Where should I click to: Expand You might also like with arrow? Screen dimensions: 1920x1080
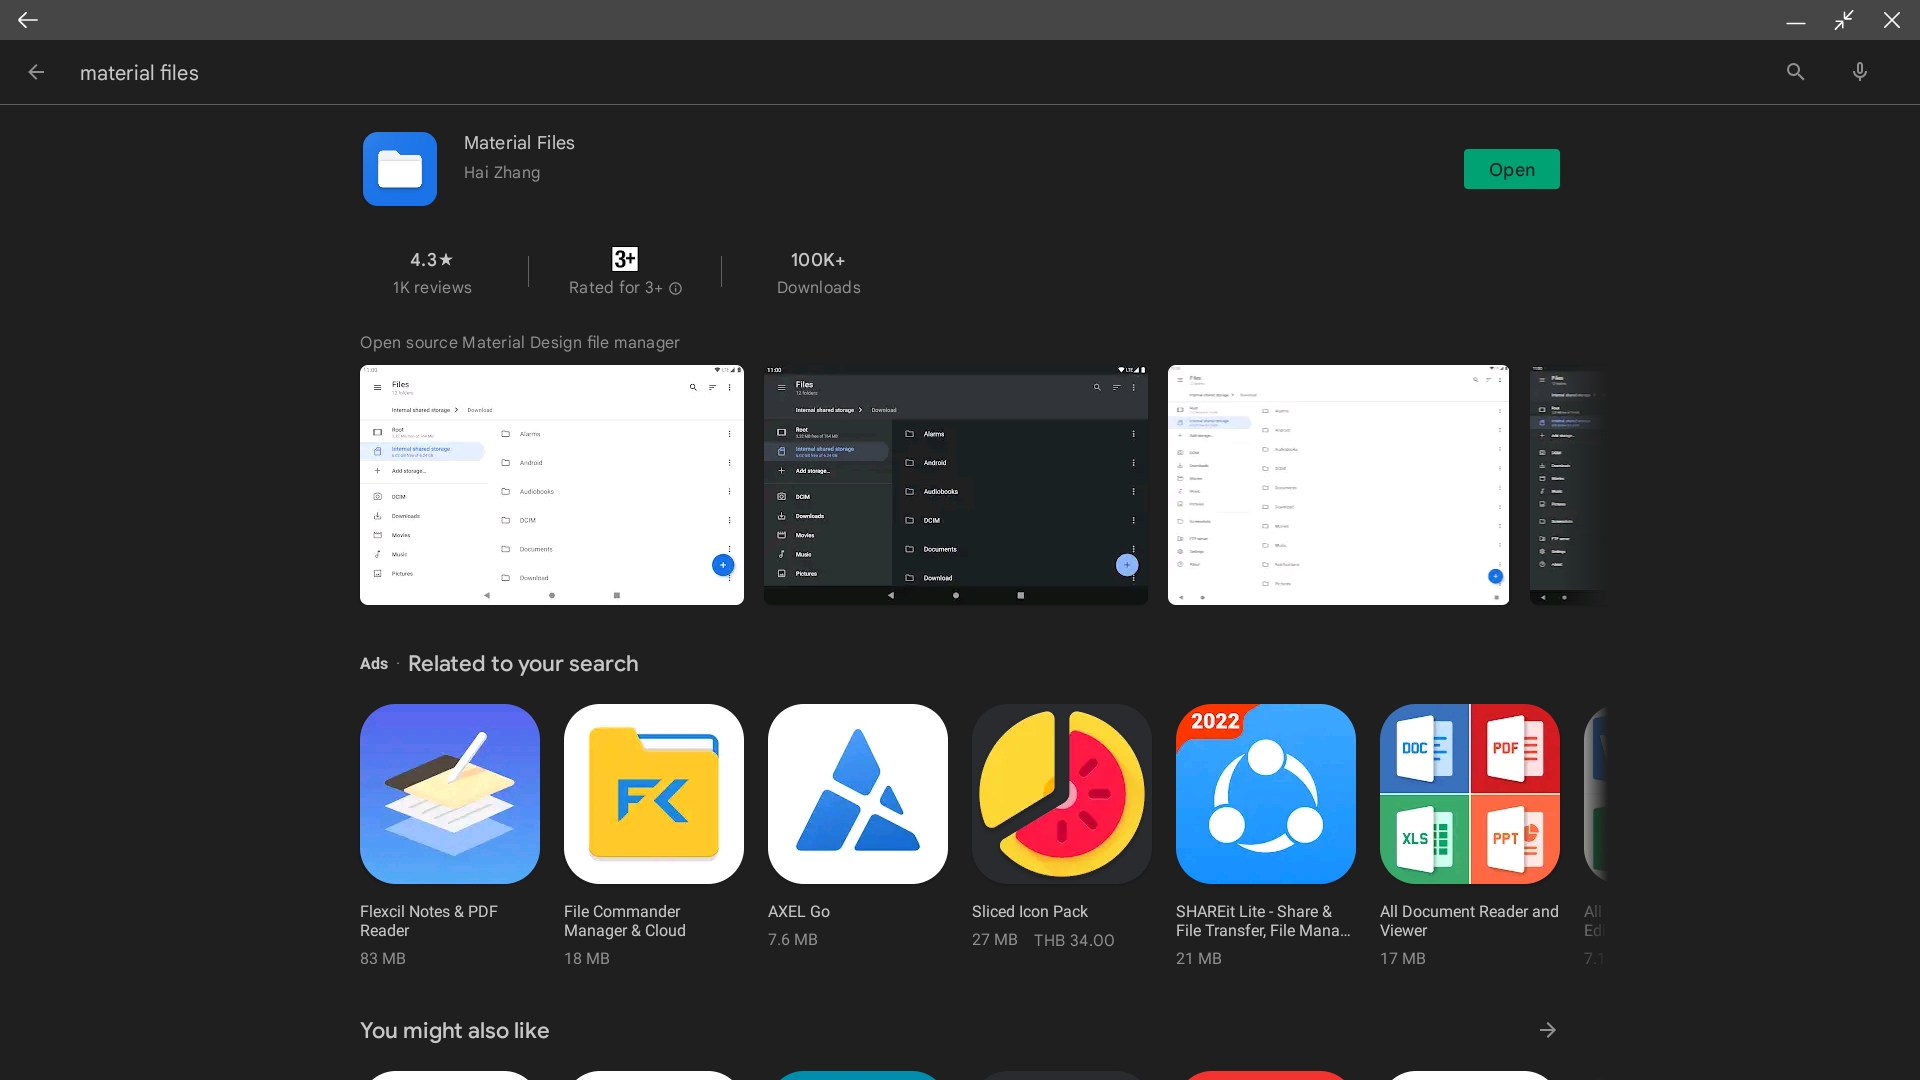1548,1030
